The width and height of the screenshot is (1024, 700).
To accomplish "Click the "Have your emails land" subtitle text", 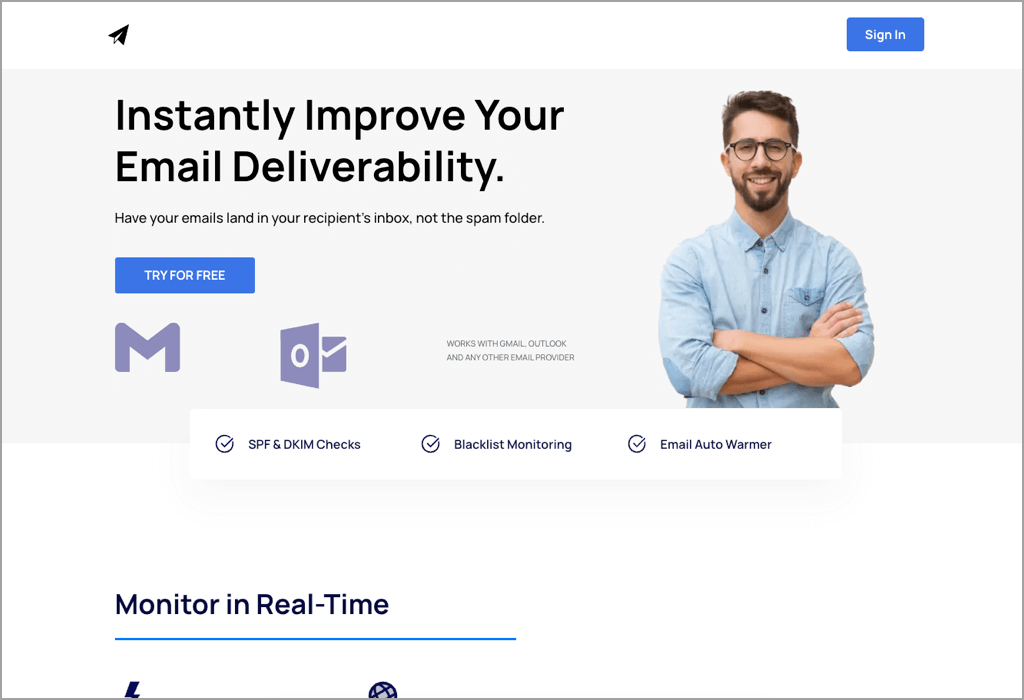I will coord(330,218).
